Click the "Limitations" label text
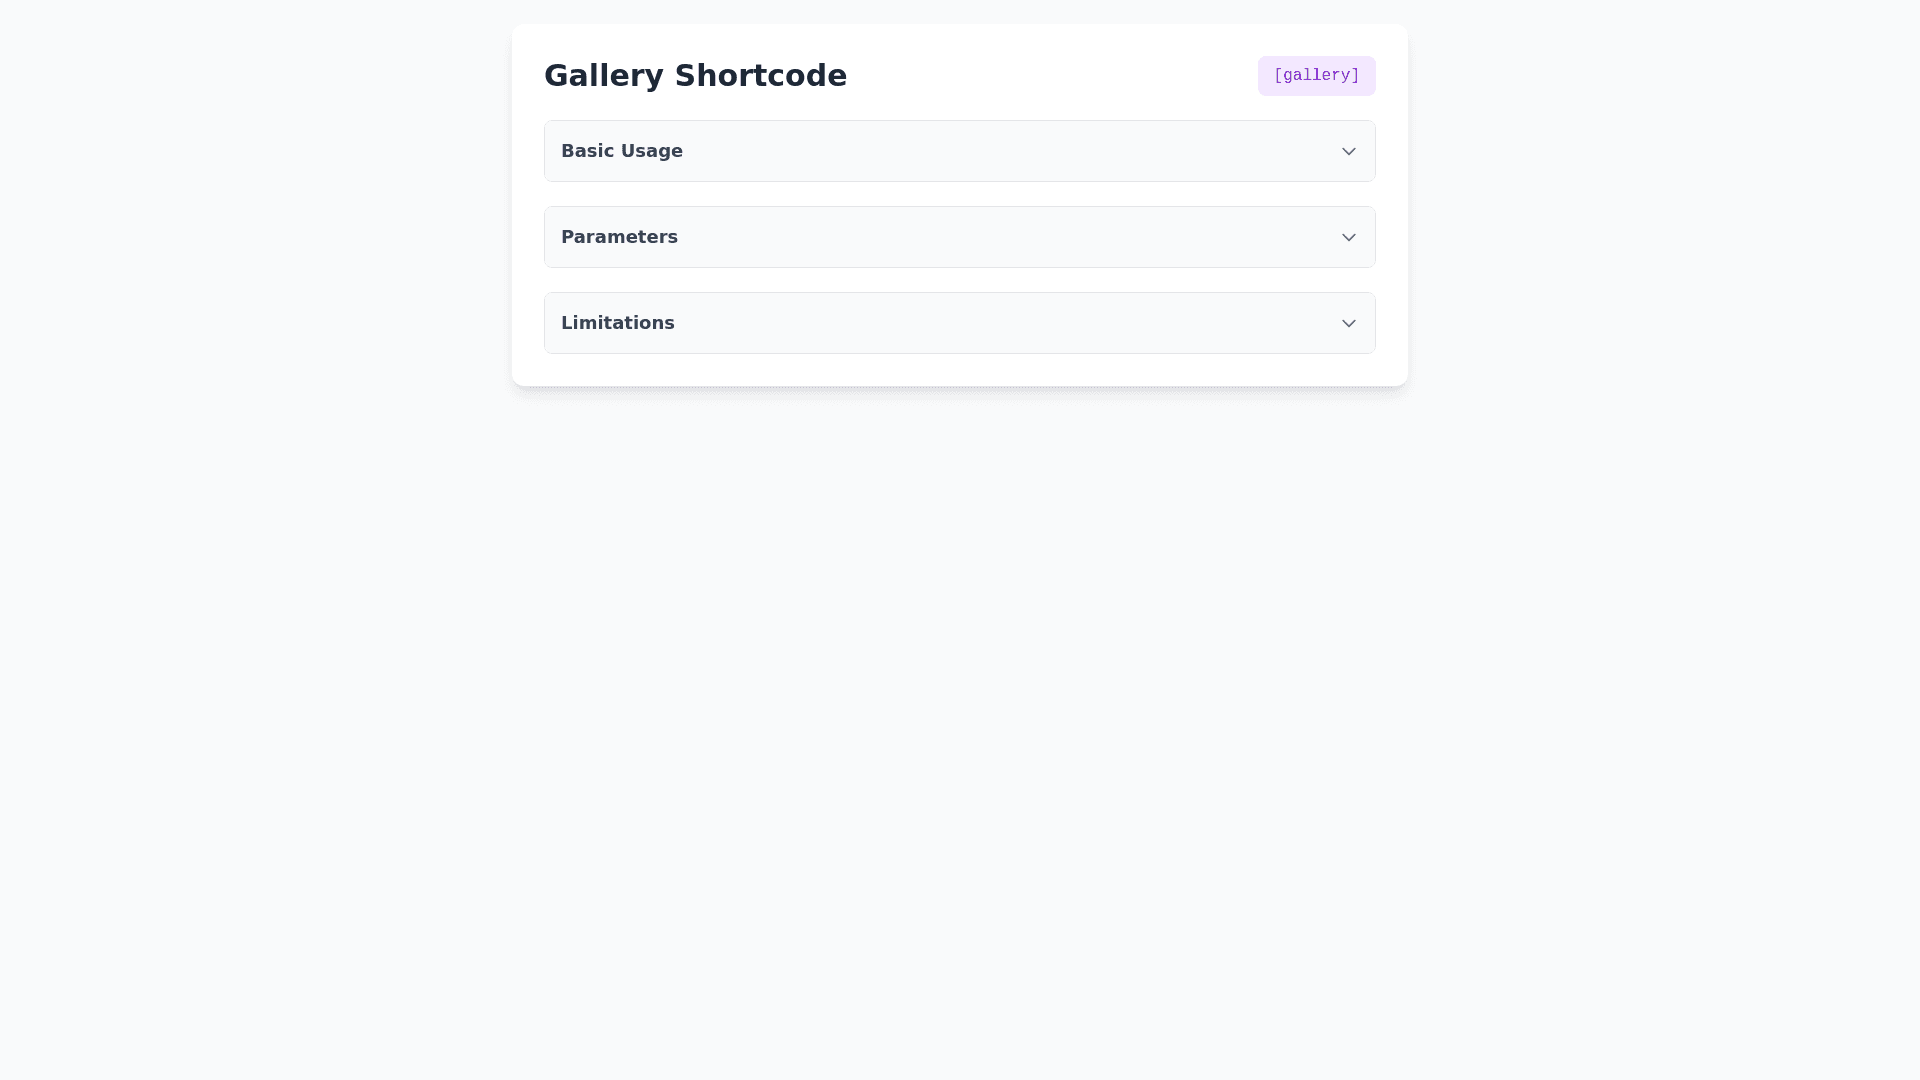The width and height of the screenshot is (1920, 1080). click(618, 323)
